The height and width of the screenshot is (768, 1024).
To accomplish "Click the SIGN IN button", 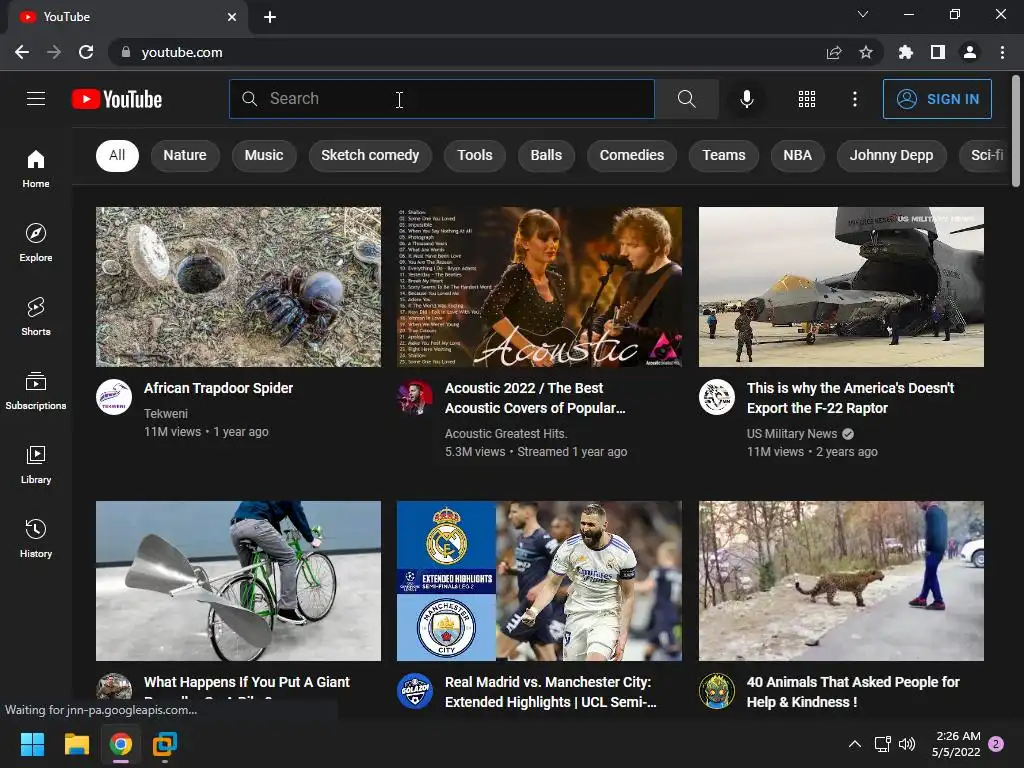I will pyautogui.click(x=937, y=99).
